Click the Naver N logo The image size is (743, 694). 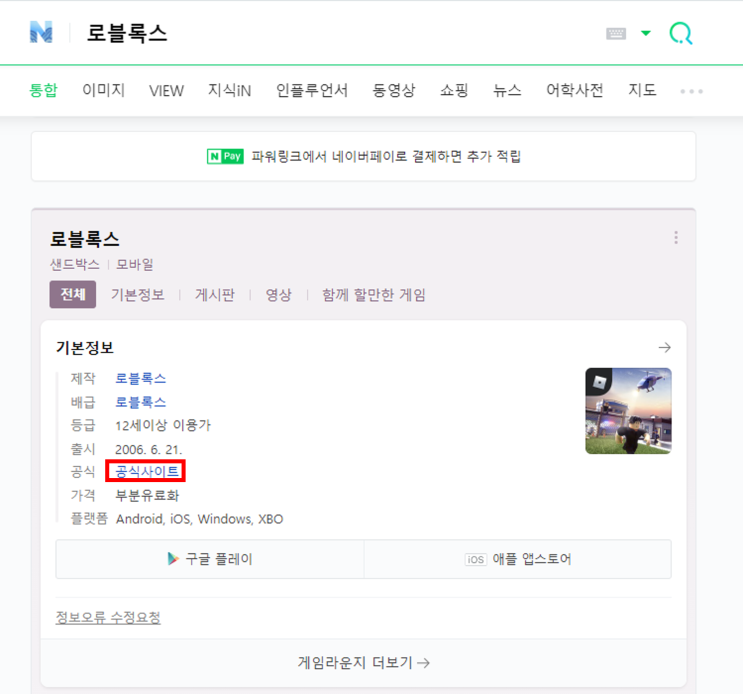[x=41, y=32]
